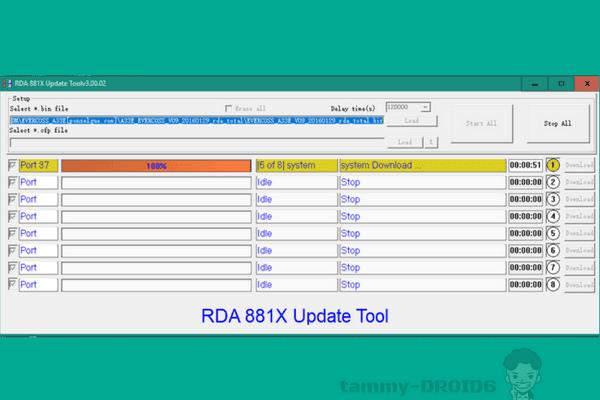
Task: Toggle the checkbox on channel 8 row
Action: [x=12, y=284]
